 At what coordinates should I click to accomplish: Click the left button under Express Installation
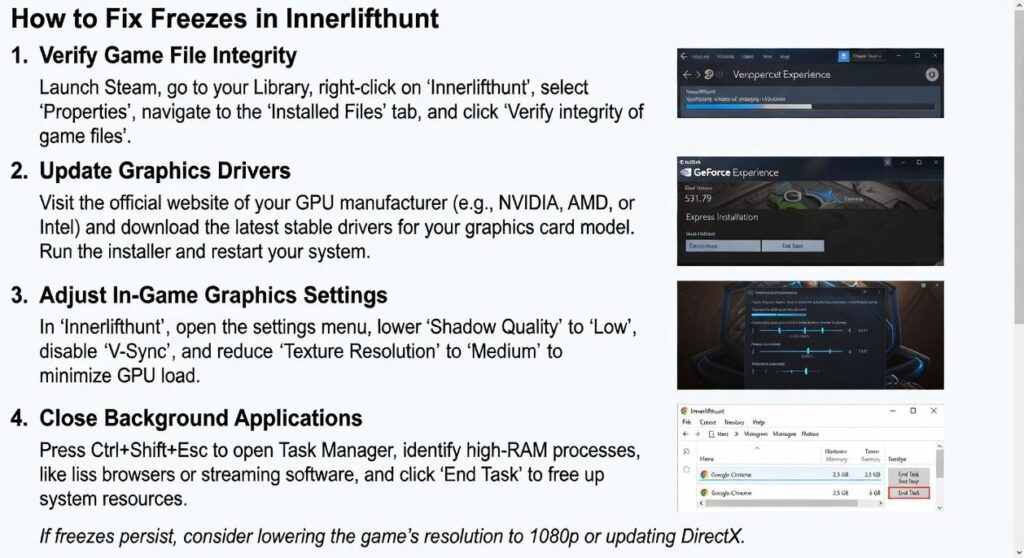pos(720,245)
